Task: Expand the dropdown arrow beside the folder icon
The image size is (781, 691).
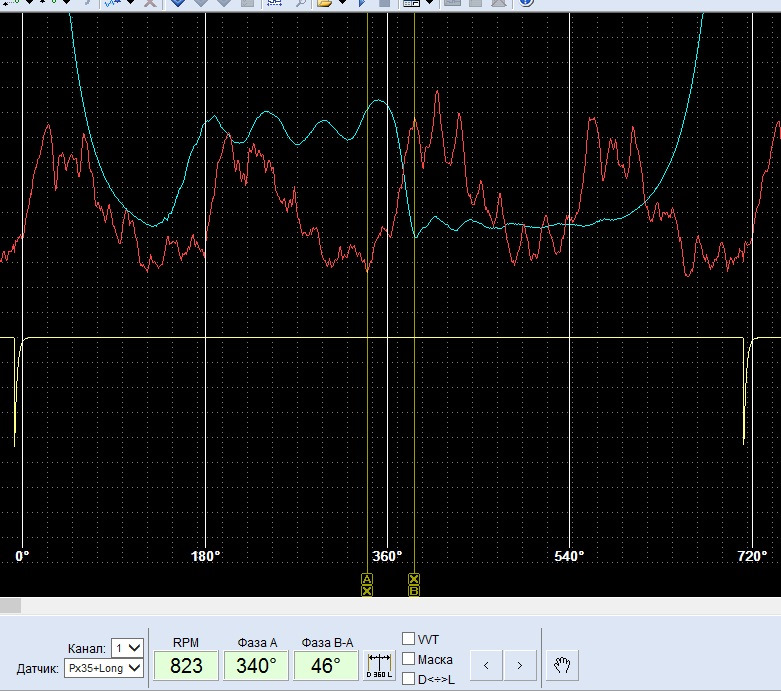Action: tap(342, 2)
